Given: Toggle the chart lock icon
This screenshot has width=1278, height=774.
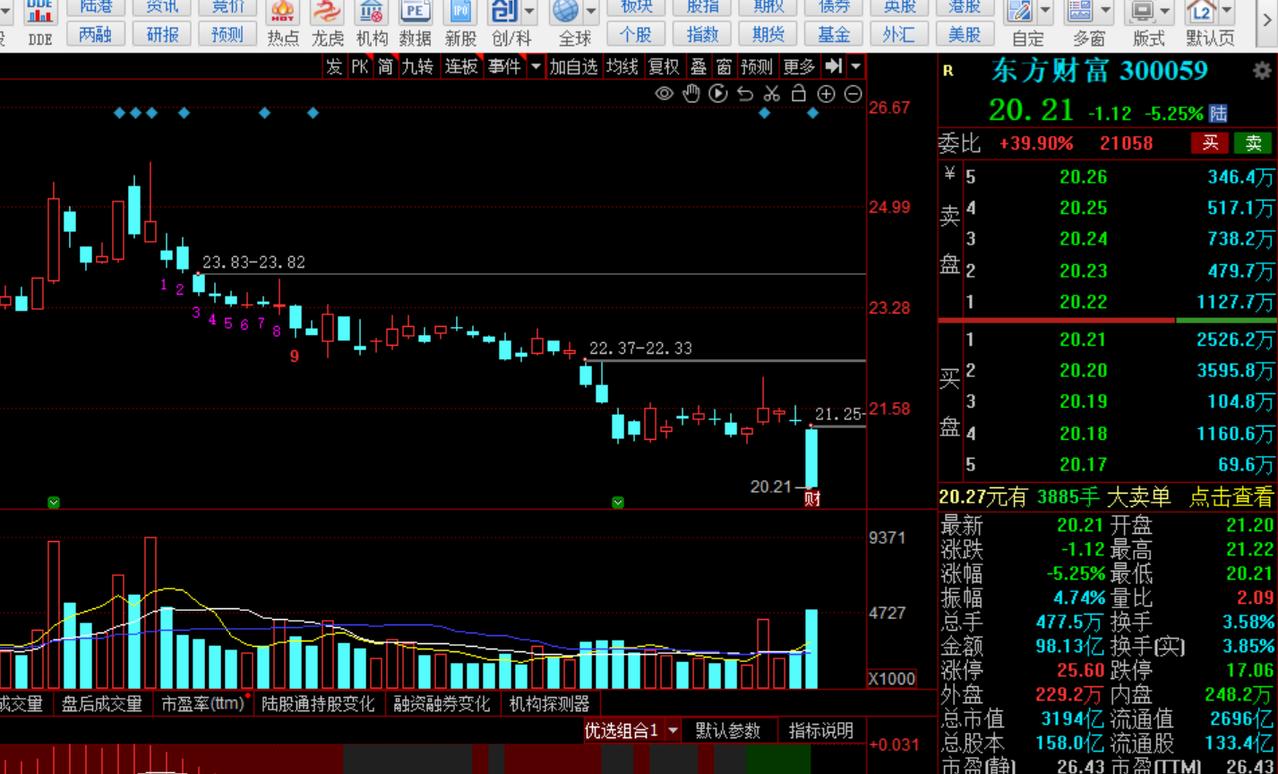Looking at the screenshot, I should pos(798,93).
